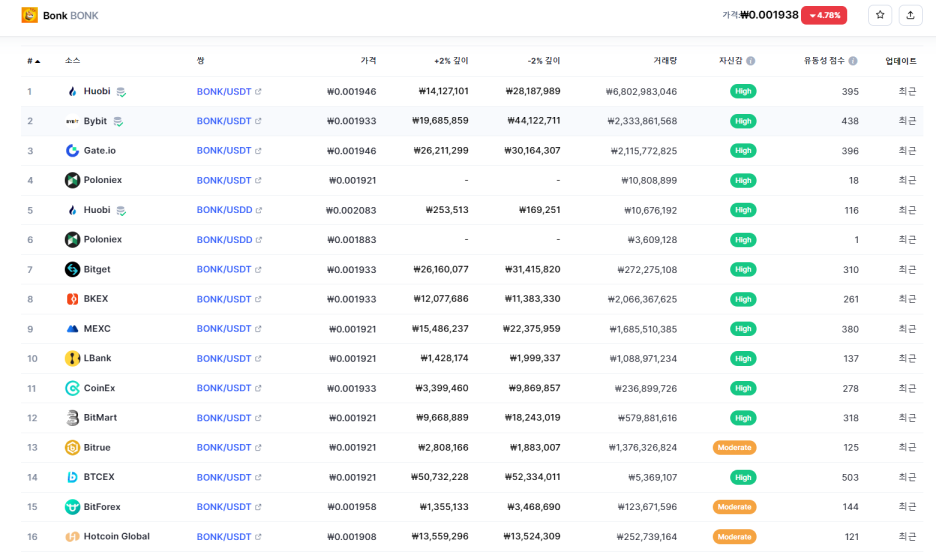Sort by +2% 깊이 column header
The image size is (936, 552).
pos(451,61)
